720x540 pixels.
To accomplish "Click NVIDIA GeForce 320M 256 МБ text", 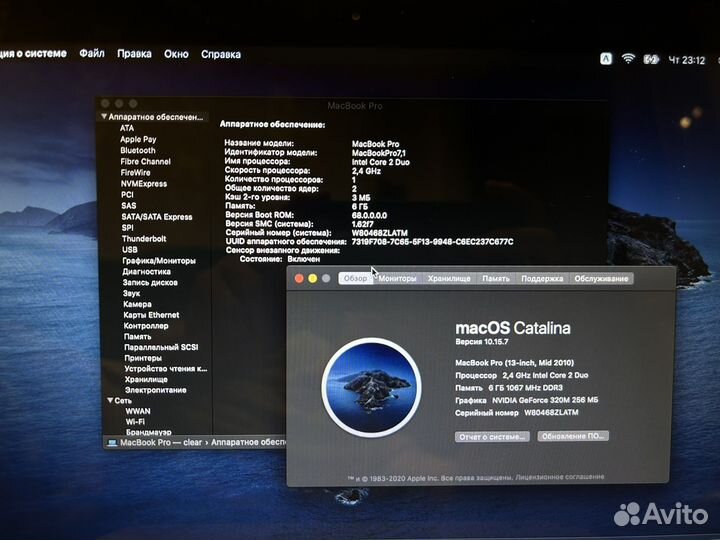I will [x=545, y=400].
